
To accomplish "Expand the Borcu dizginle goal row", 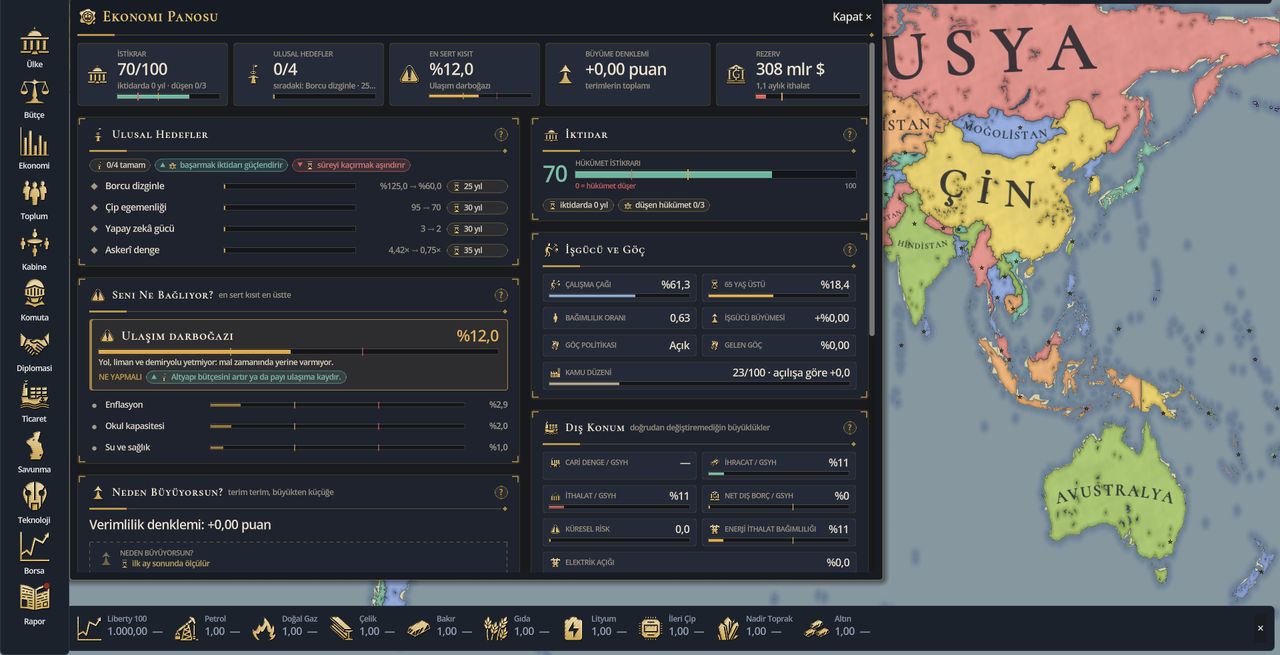I will click(299, 186).
